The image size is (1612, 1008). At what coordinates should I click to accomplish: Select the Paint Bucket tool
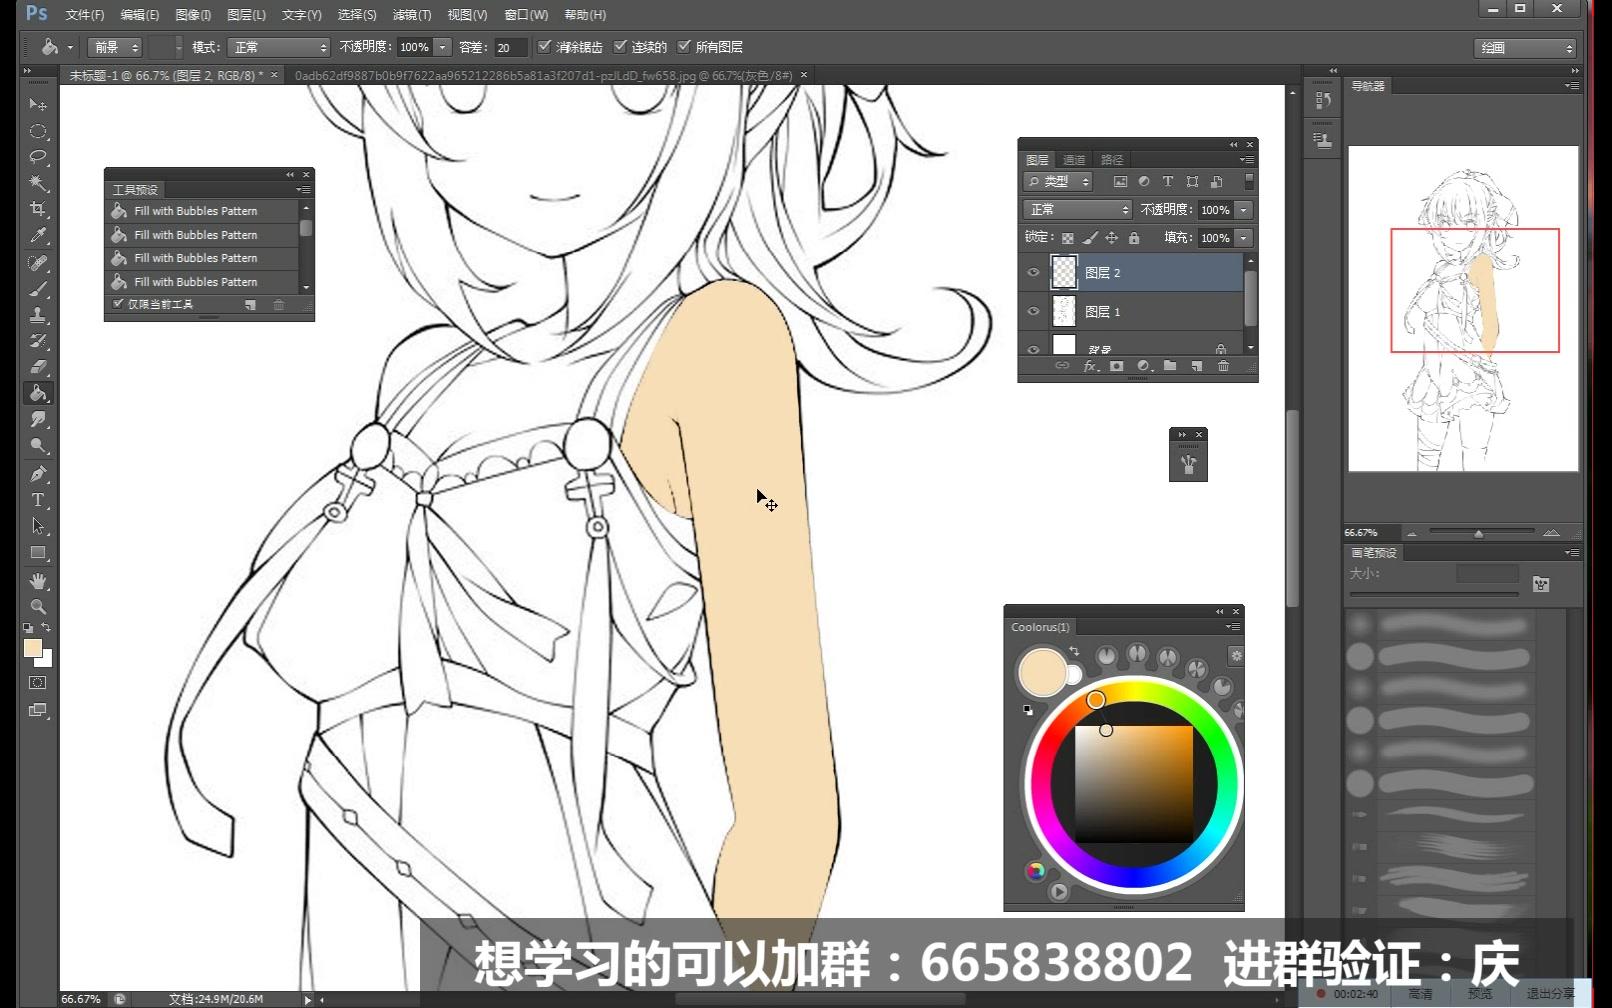(38, 393)
